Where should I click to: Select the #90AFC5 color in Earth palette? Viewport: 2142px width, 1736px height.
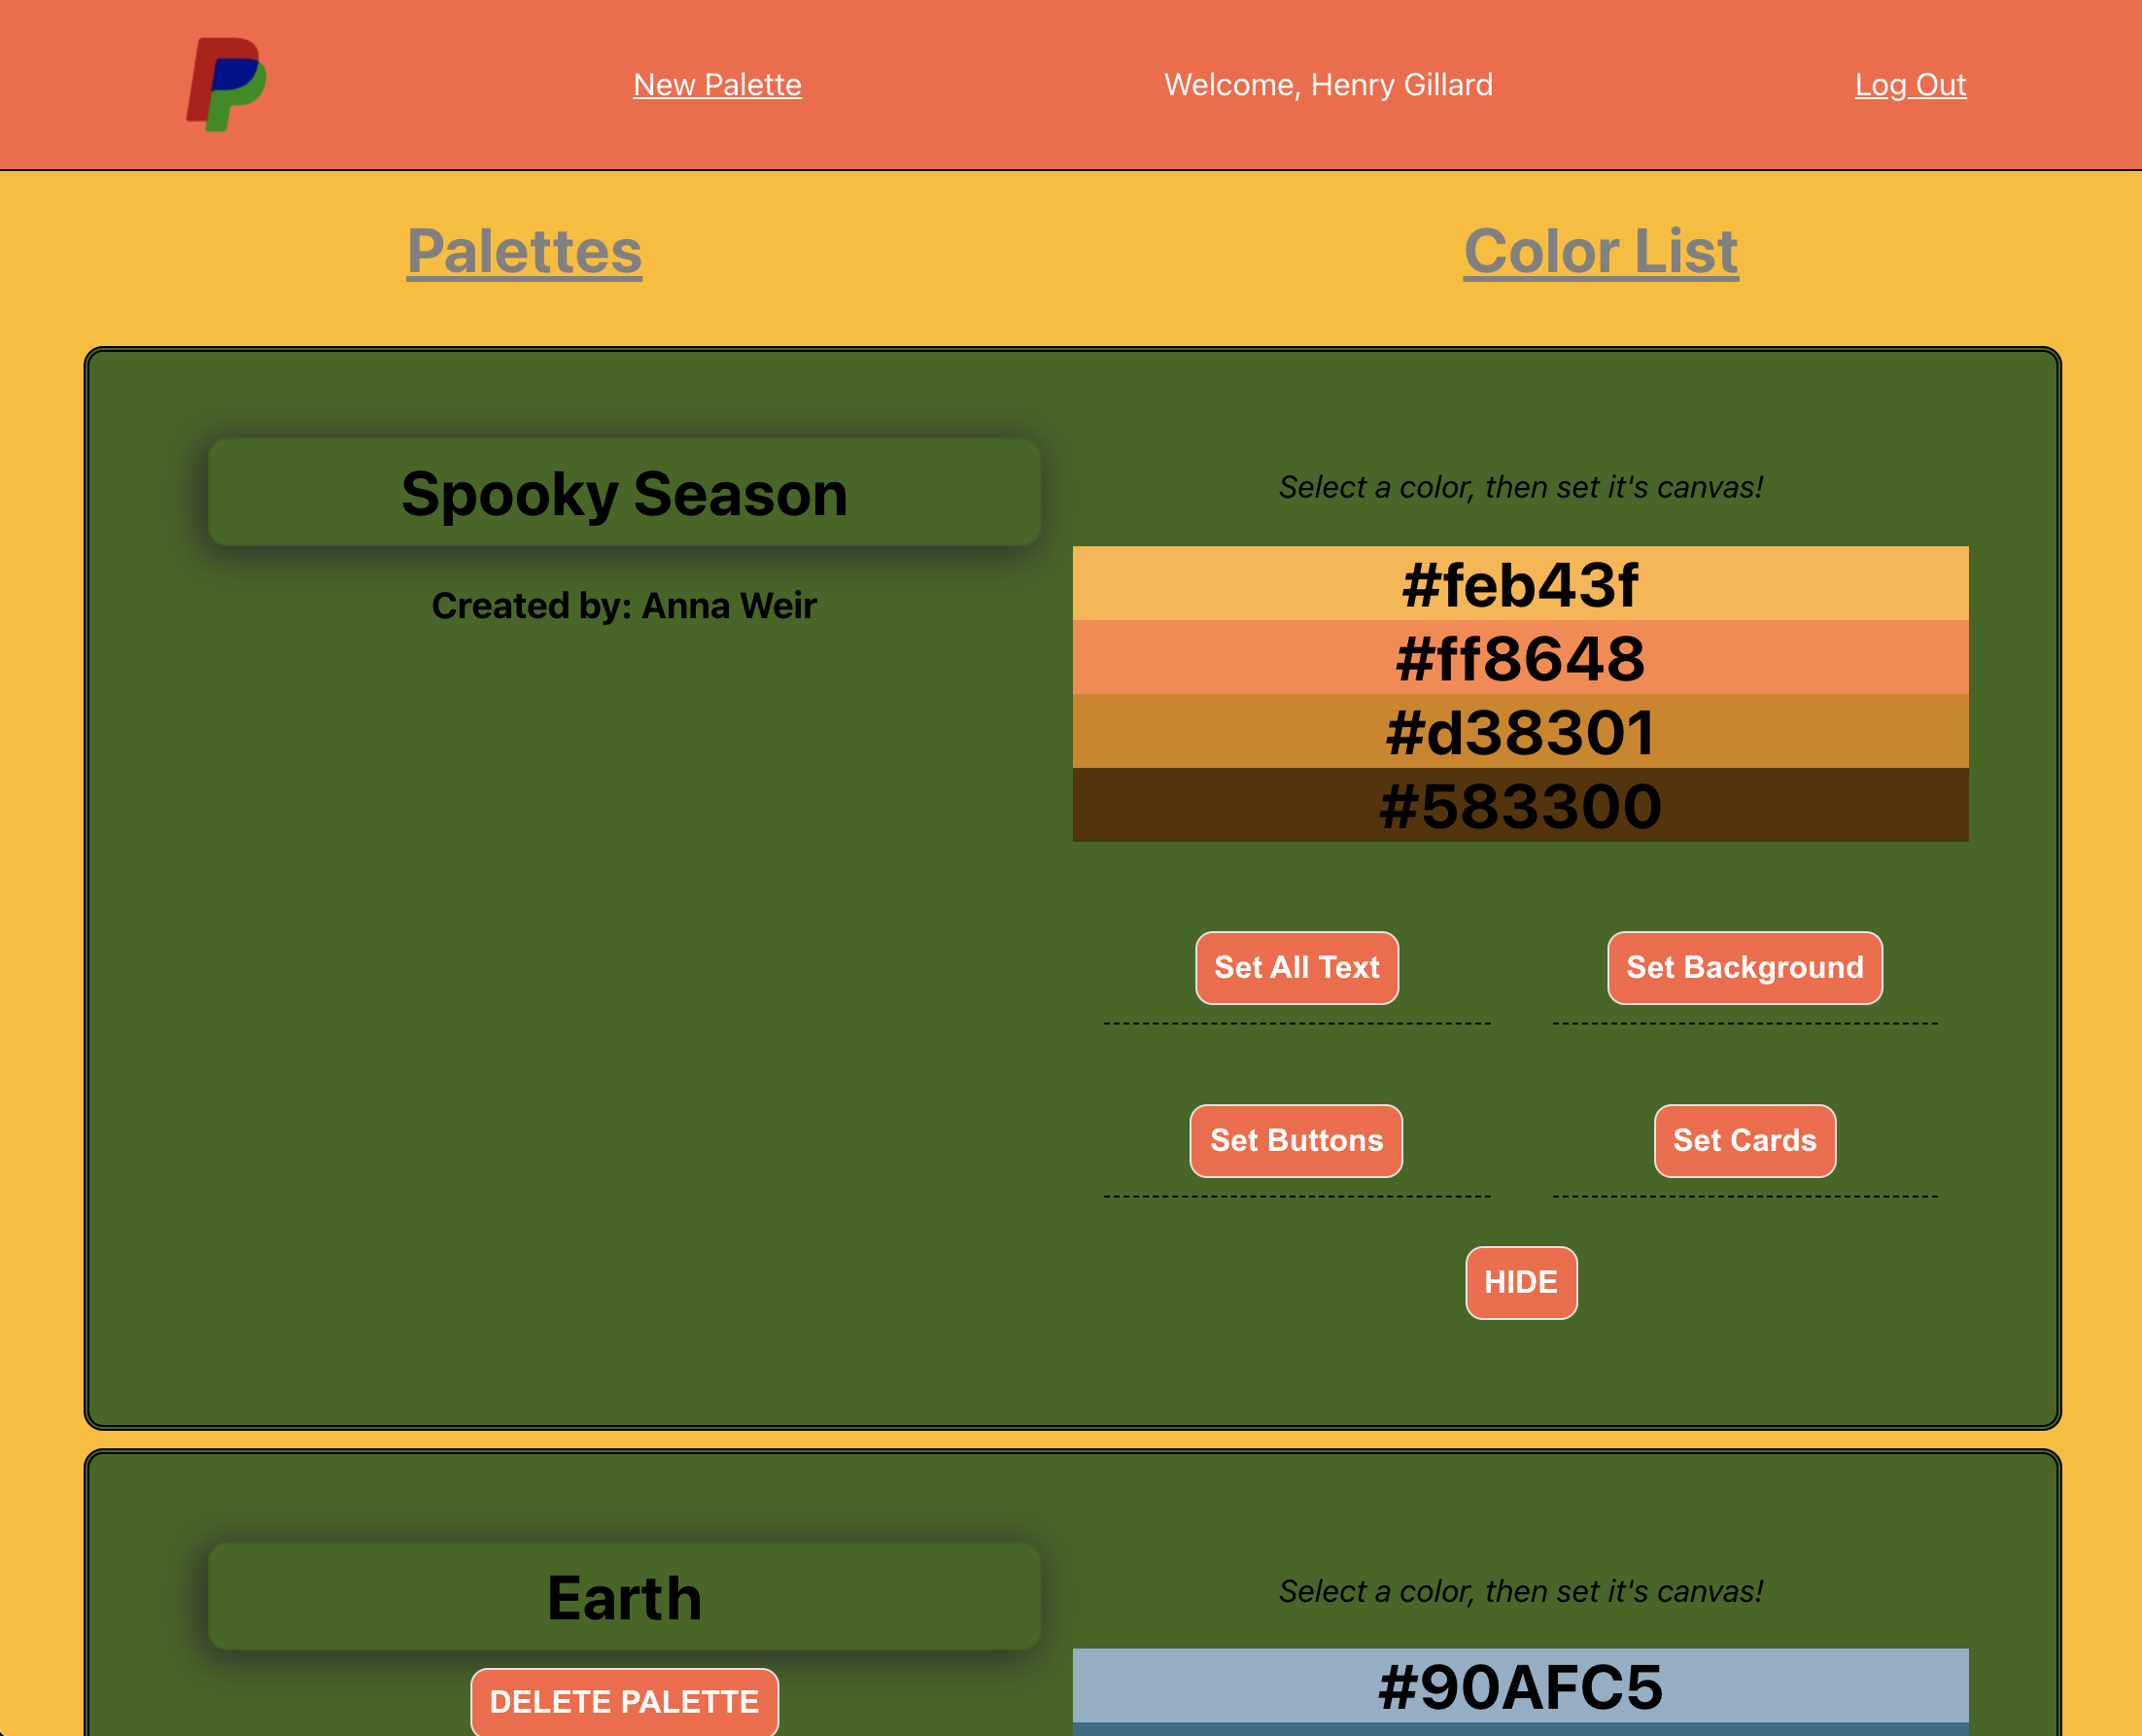pos(1519,1686)
